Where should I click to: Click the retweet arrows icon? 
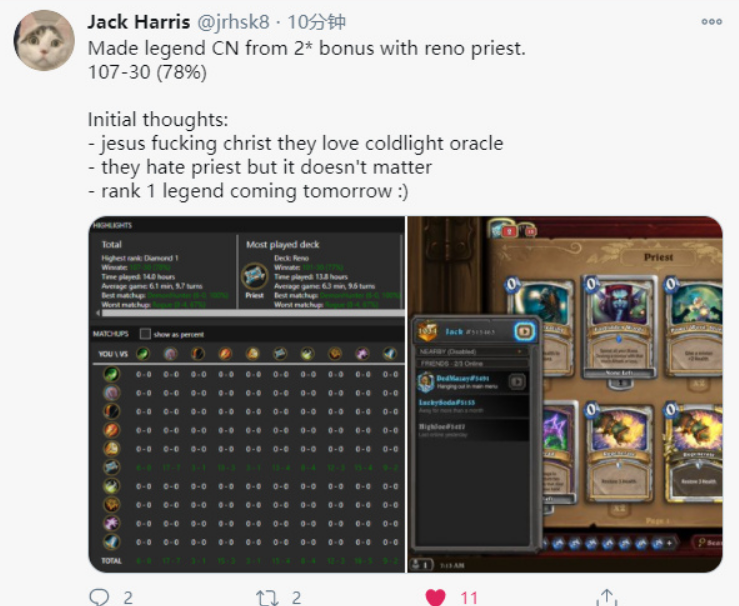click(267, 598)
